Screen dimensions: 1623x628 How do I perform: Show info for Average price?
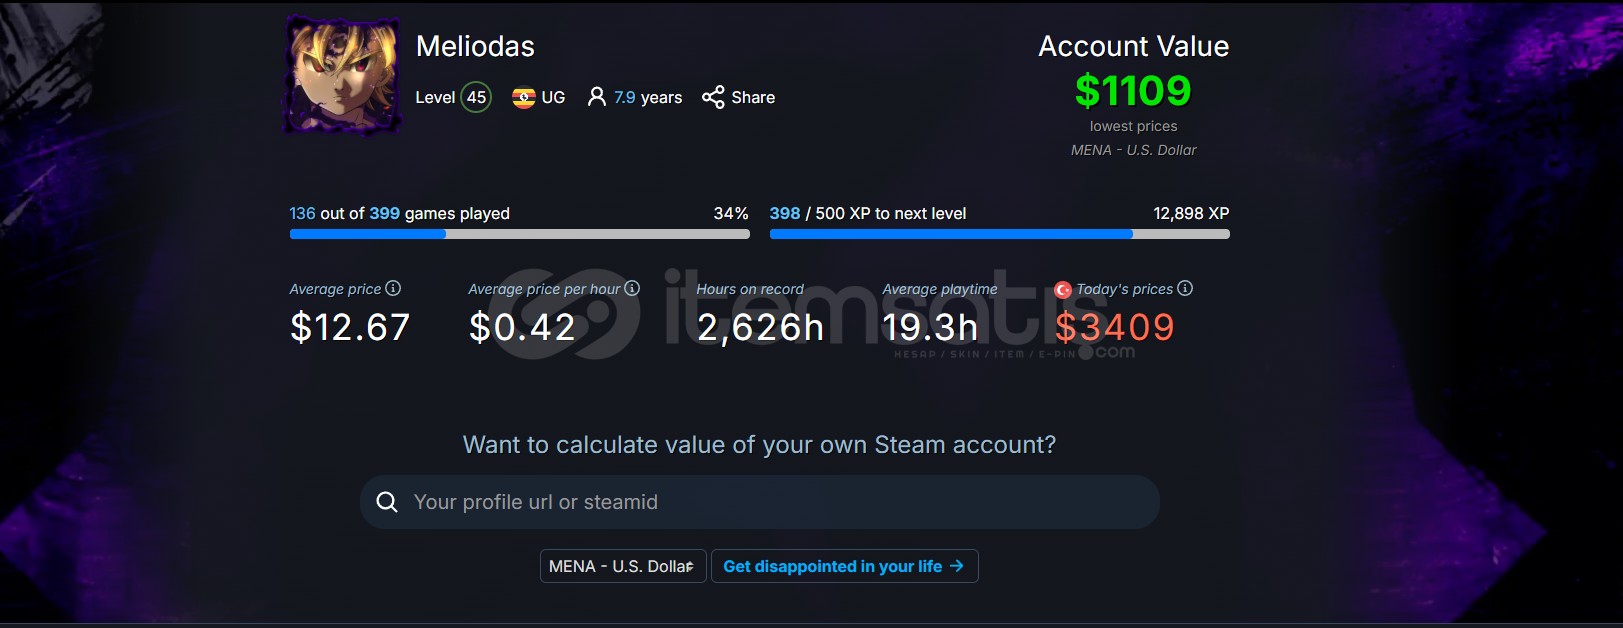pyautogui.click(x=393, y=288)
